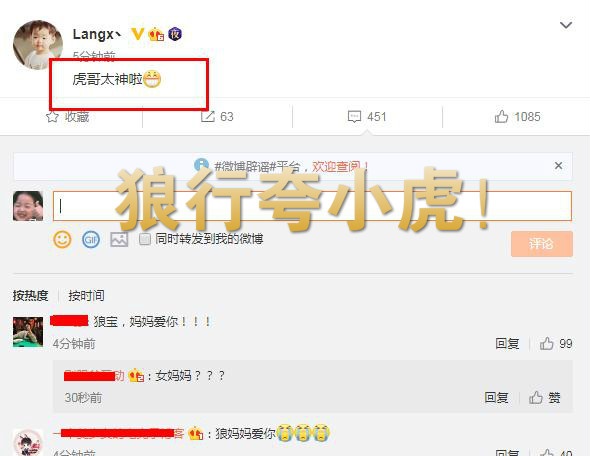
Task: Open the GIF picker icon
Action: click(x=91, y=240)
